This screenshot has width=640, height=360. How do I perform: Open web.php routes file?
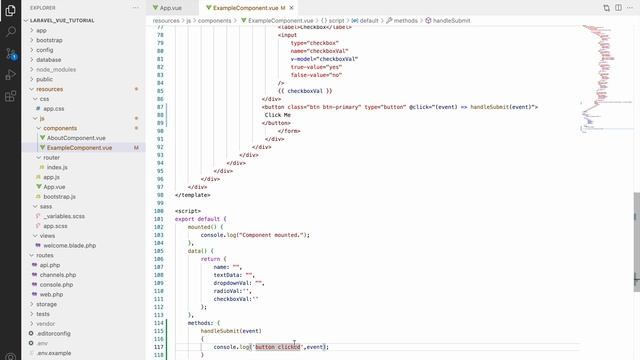point(51,295)
